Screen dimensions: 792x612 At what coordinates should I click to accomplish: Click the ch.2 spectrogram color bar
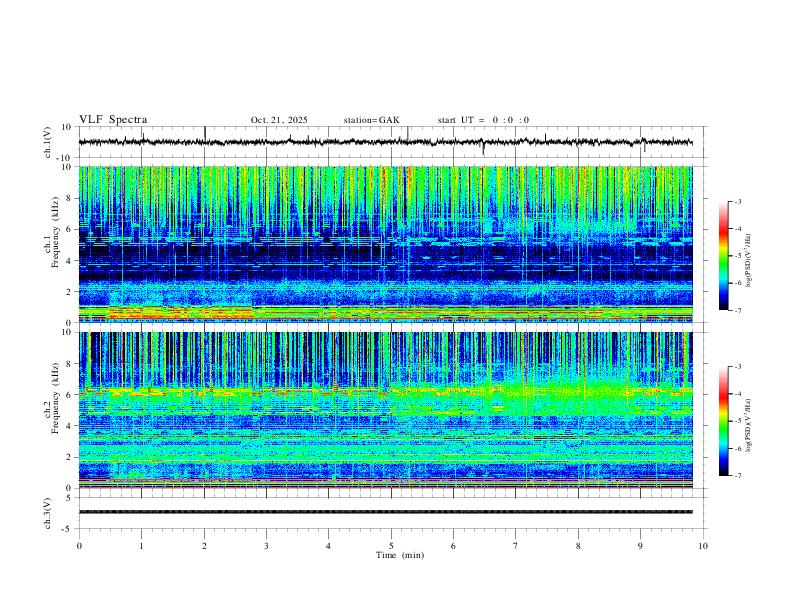coord(723,421)
